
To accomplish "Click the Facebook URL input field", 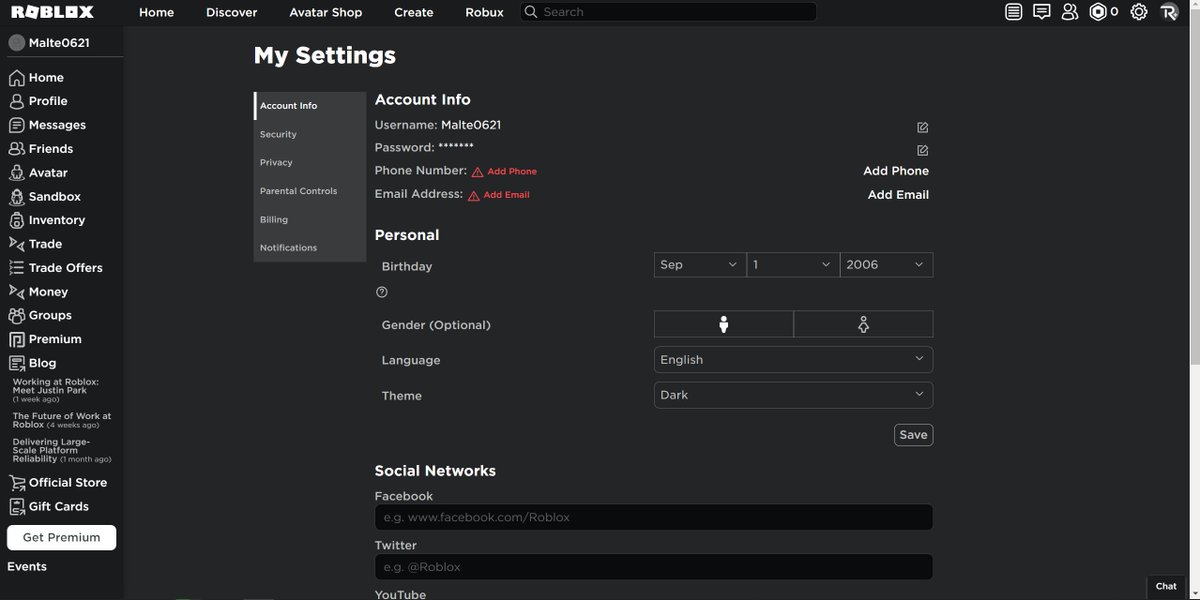I will pyautogui.click(x=654, y=517).
